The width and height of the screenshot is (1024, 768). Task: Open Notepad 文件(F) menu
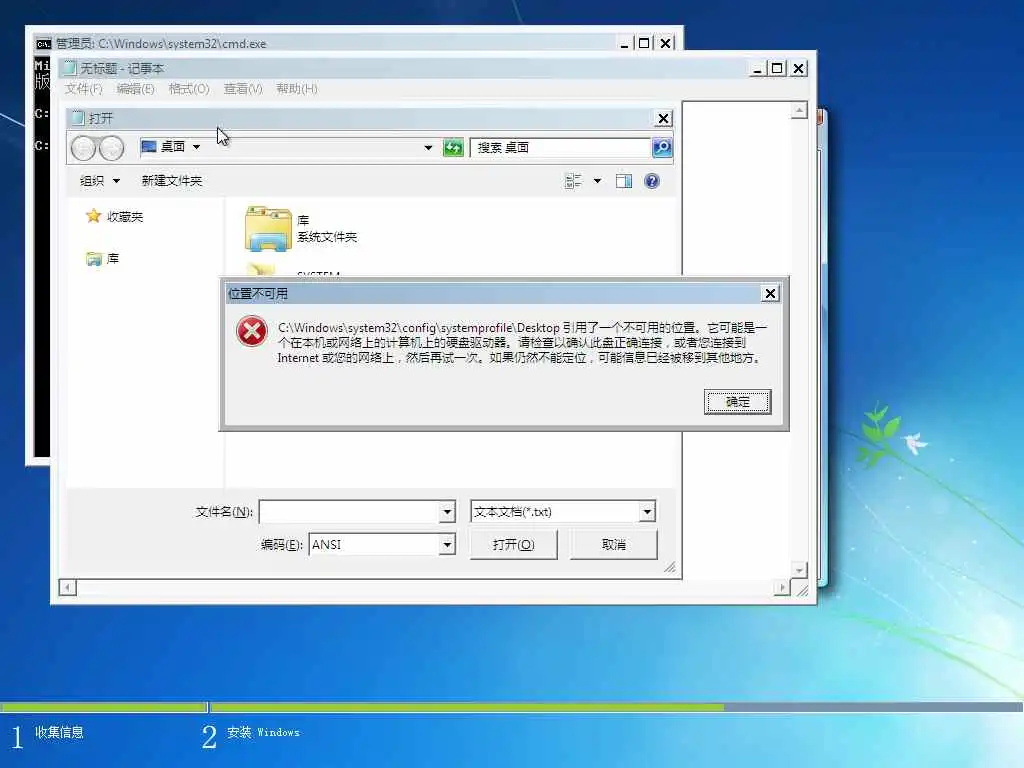[84, 89]
